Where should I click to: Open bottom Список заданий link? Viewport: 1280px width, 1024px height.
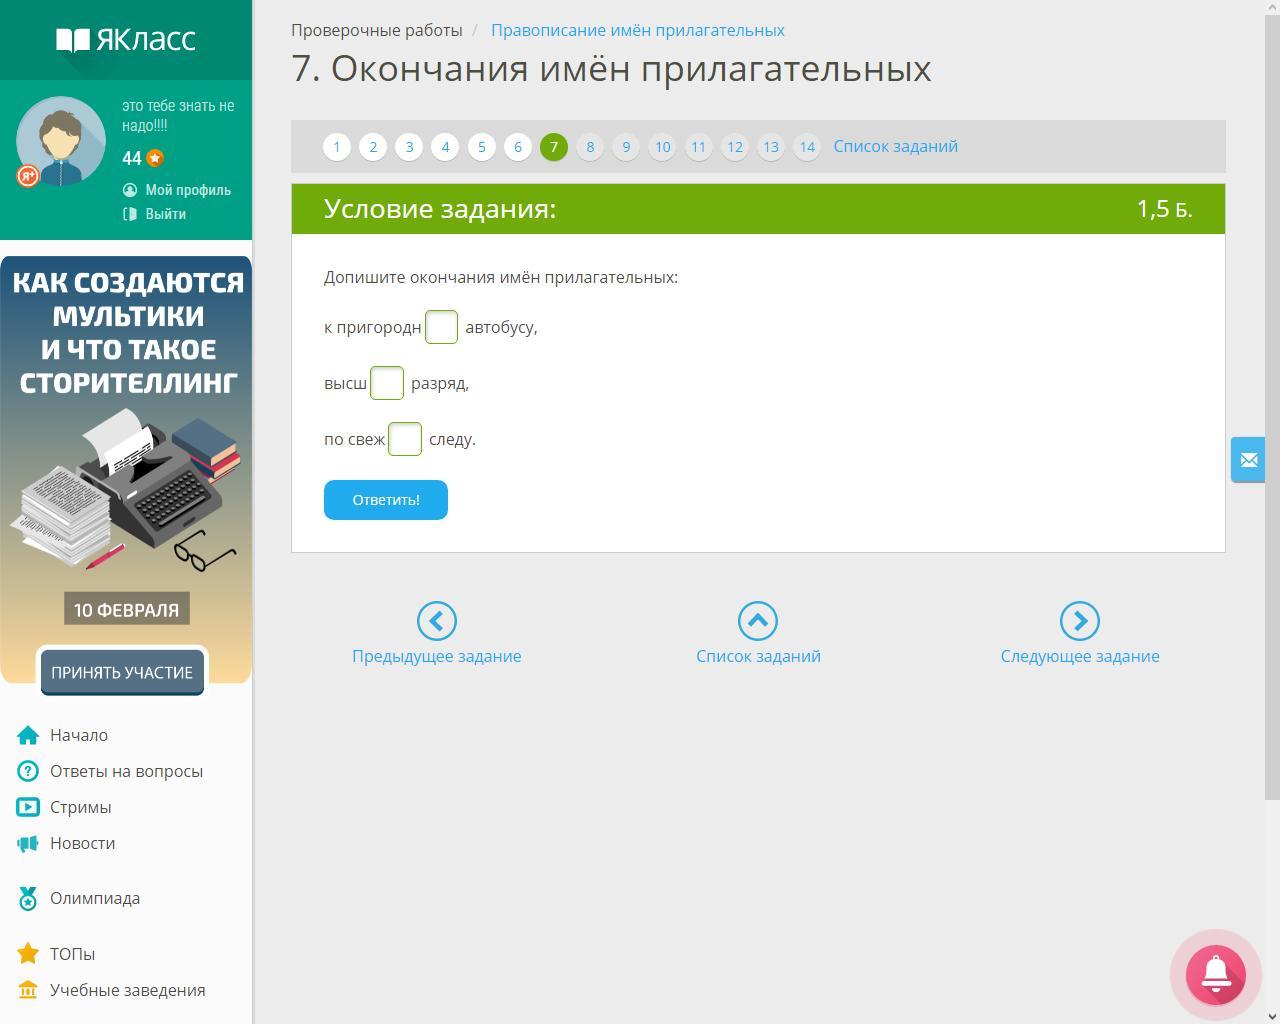click(758, 656)
